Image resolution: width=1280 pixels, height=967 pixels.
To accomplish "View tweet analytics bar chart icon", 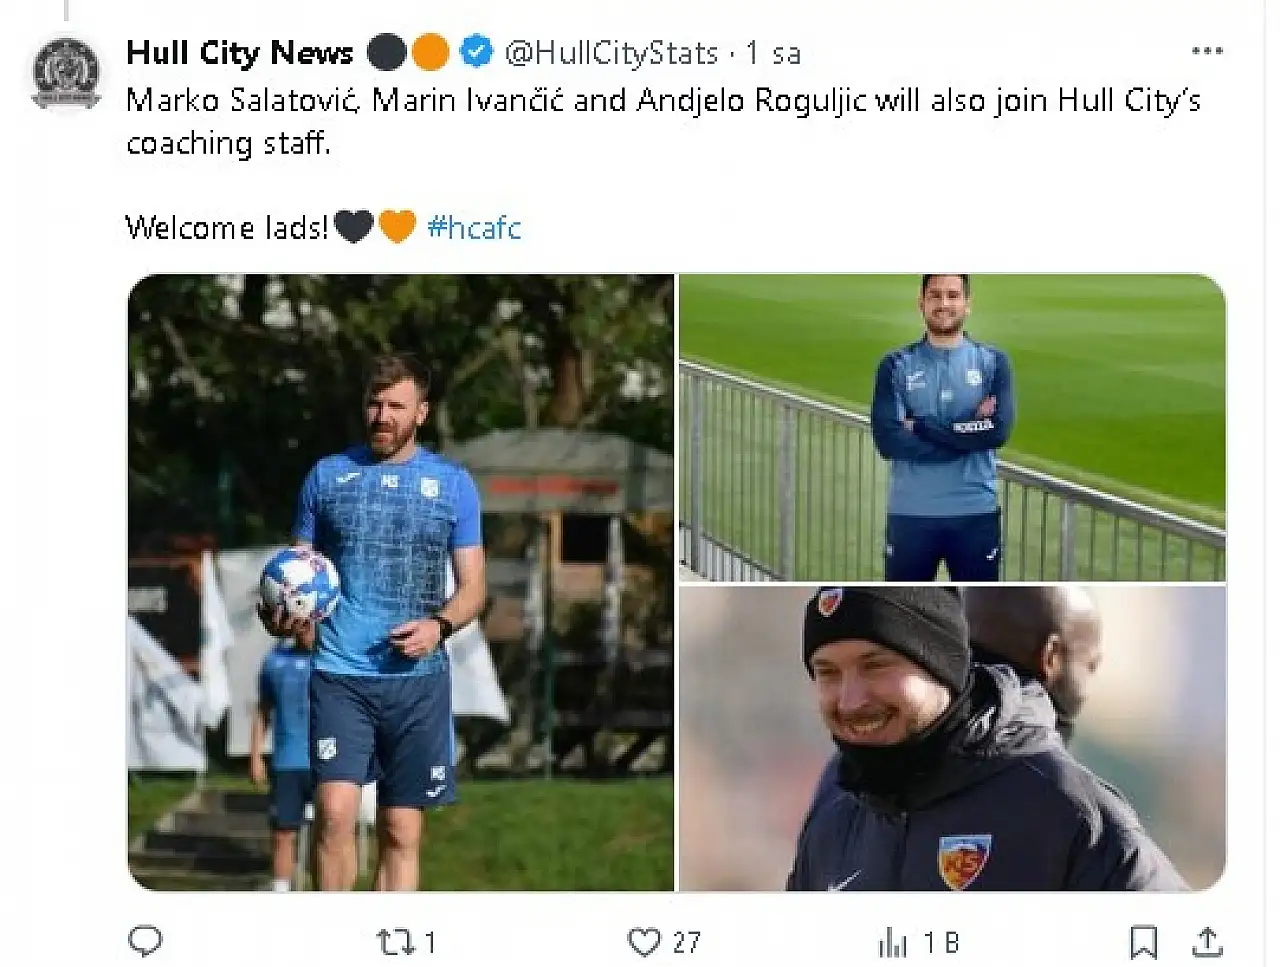I will pos(892,942).
